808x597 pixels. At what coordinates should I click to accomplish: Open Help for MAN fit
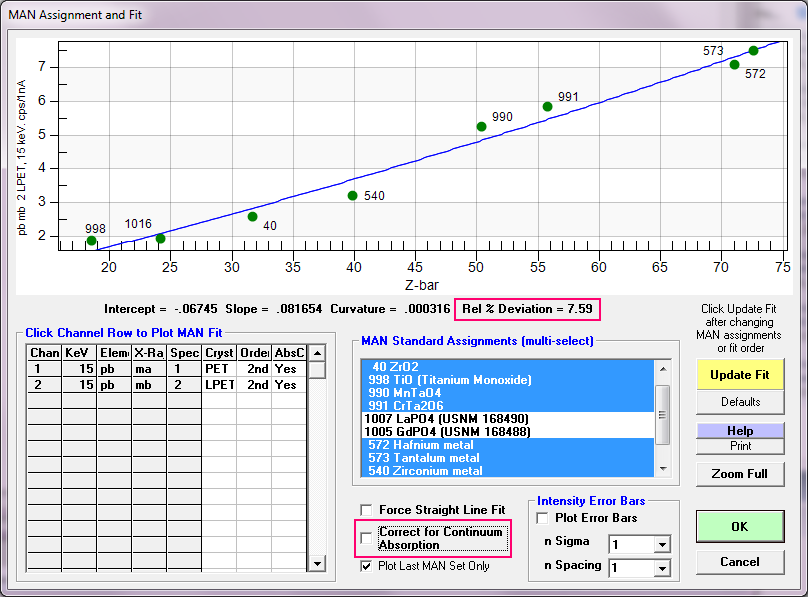[x=740, y=430]
